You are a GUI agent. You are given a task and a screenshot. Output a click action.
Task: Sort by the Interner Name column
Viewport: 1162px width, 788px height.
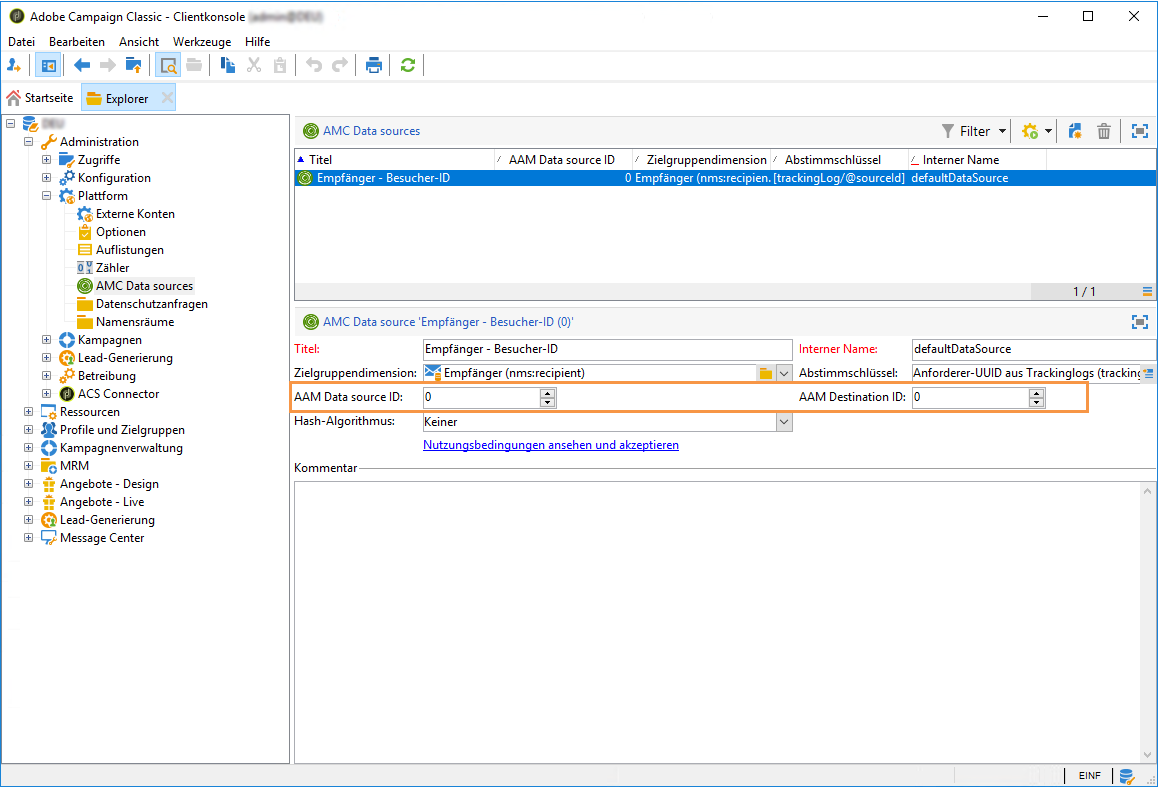coord(977,159)
